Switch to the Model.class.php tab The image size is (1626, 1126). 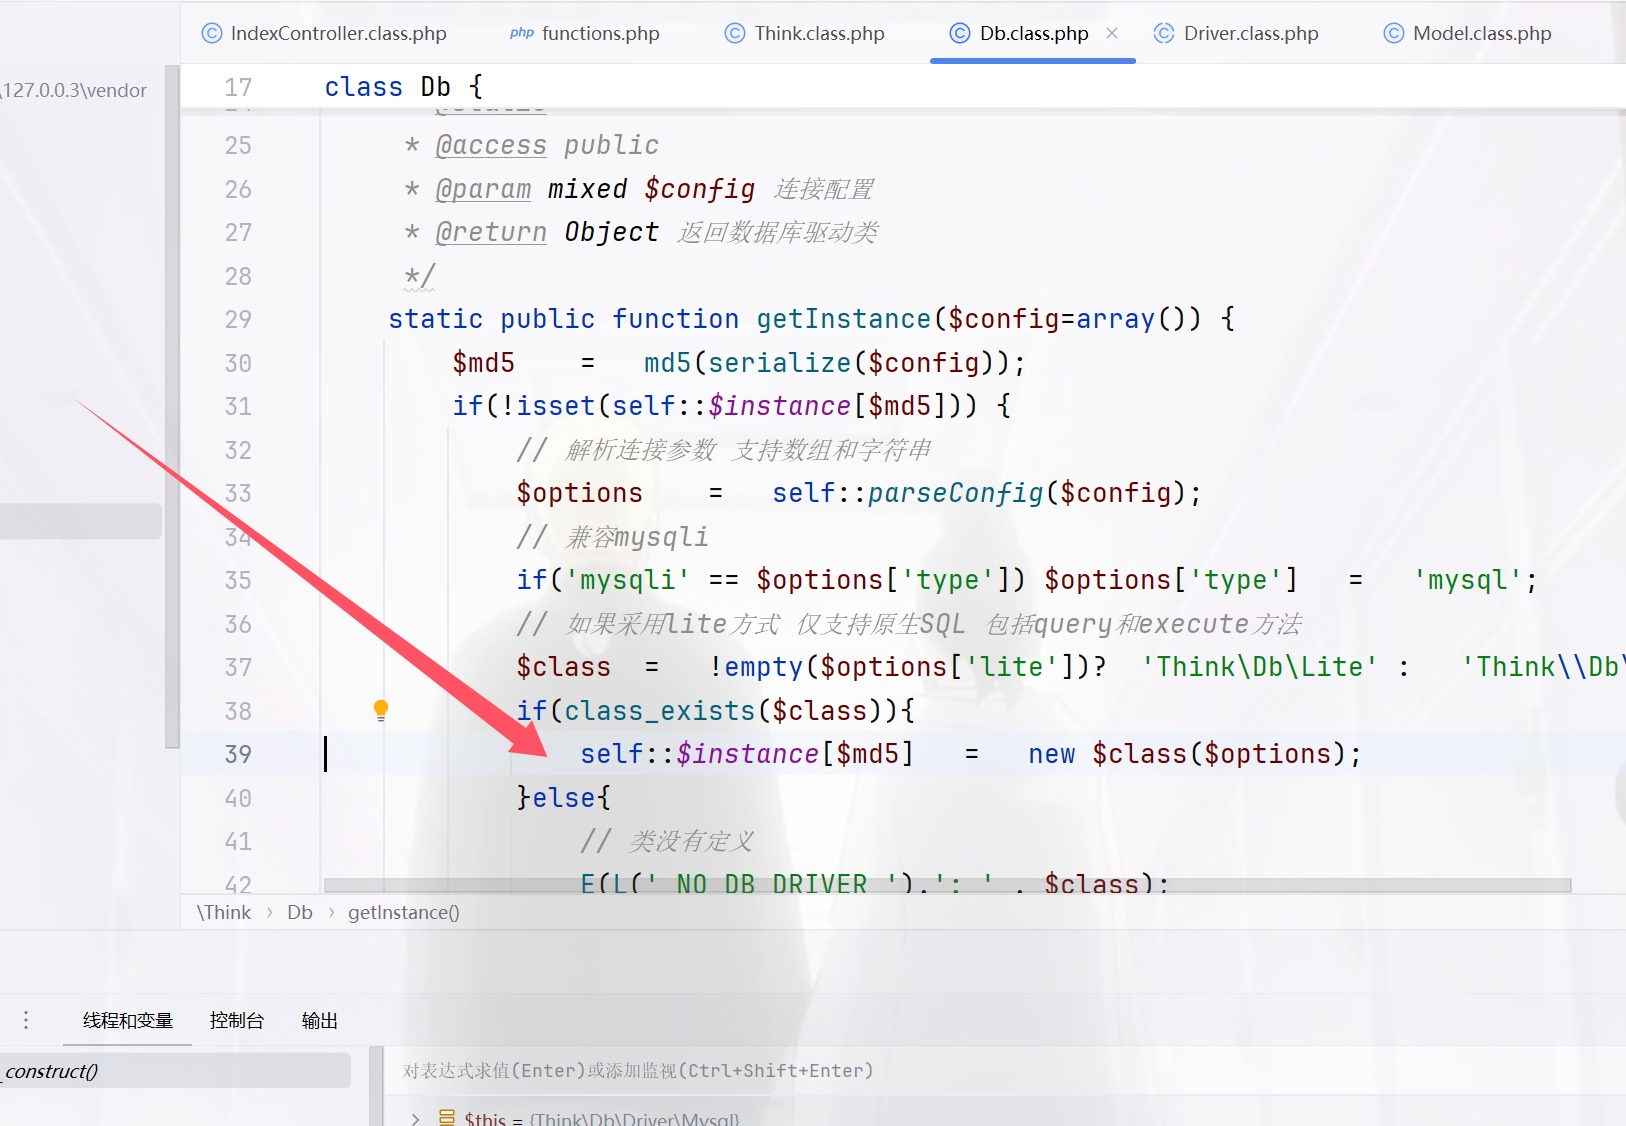click(x=1468, y=33)
